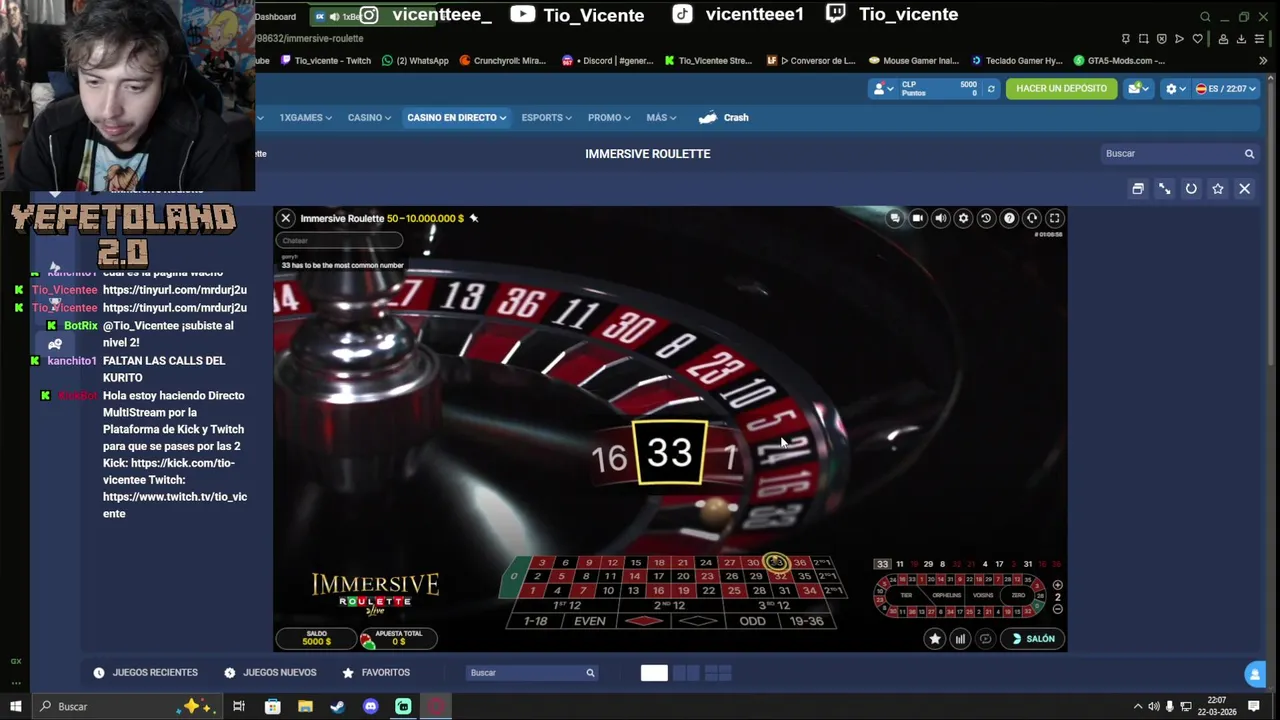Refresh the CLP balance

(x=991, y=89)
